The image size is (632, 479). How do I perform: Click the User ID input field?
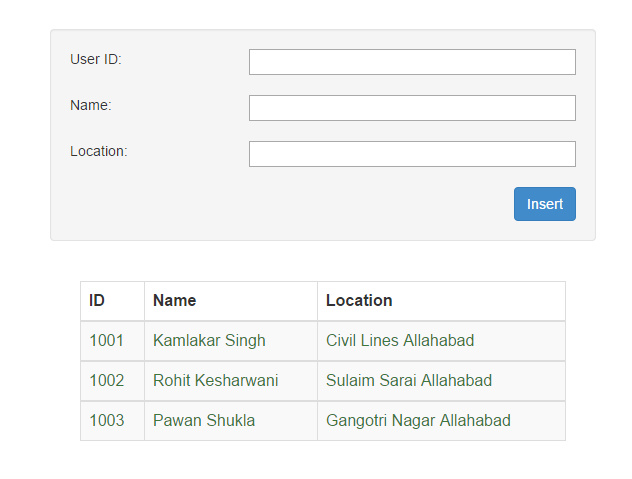412,62
